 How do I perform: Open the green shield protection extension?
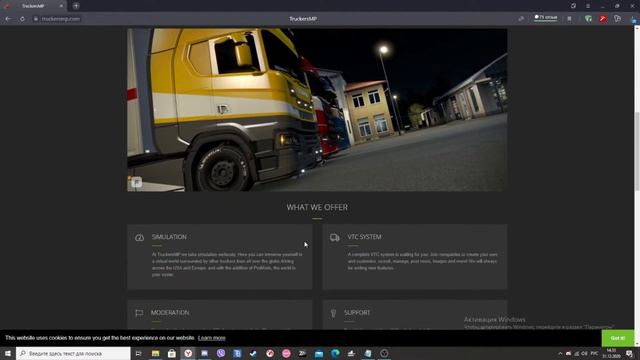(588, 19)
